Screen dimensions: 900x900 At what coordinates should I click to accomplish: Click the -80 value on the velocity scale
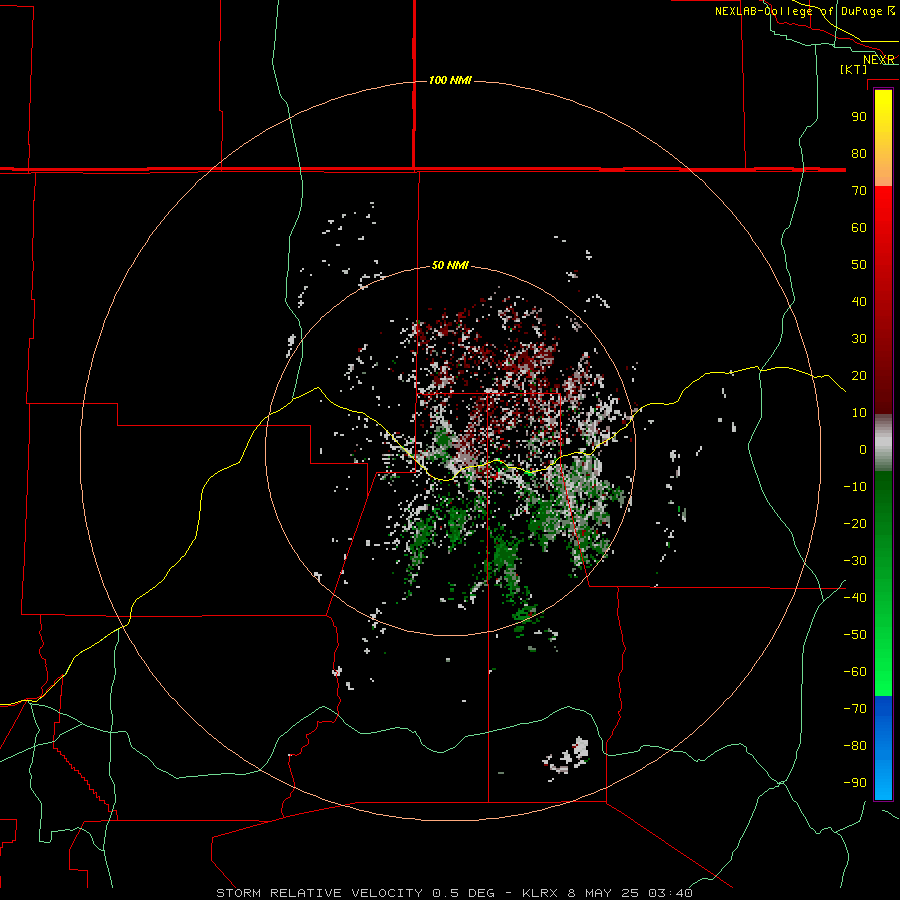[855, 746]
